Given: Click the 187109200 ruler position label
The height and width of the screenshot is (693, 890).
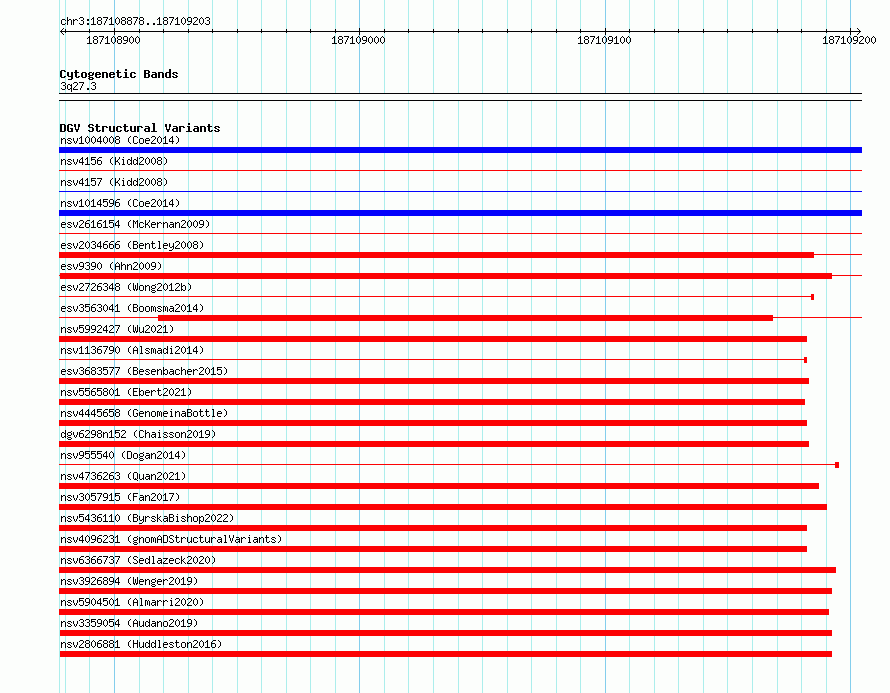Looking at the screenshot, I should (x=849, y=40).
